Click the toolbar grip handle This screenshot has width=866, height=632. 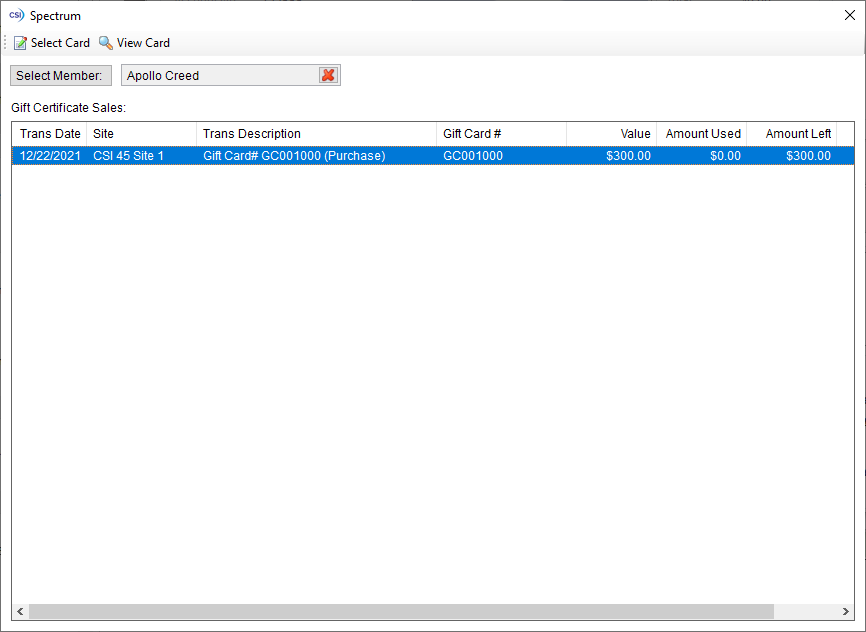[x=5, y=43]
